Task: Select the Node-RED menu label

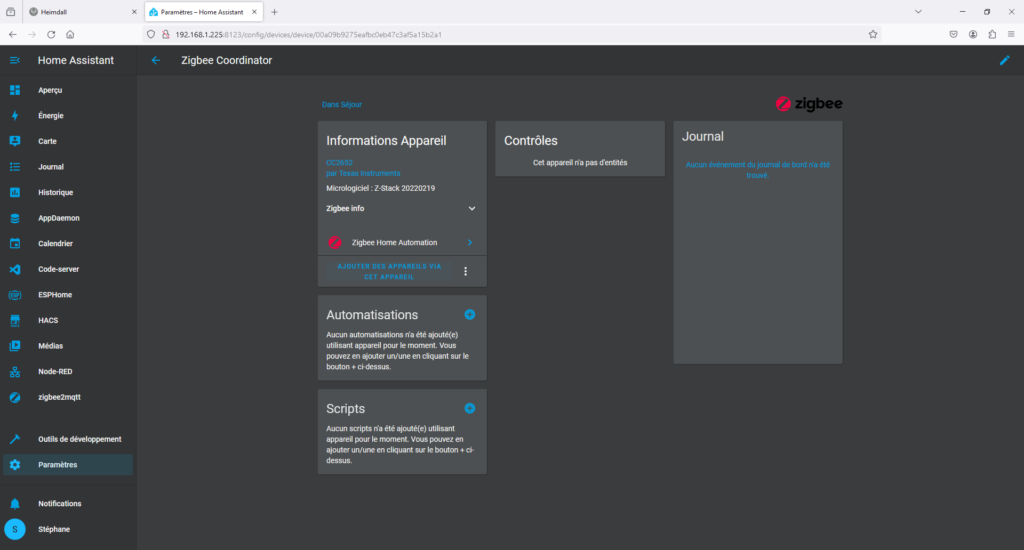Action: coord(55,372)
